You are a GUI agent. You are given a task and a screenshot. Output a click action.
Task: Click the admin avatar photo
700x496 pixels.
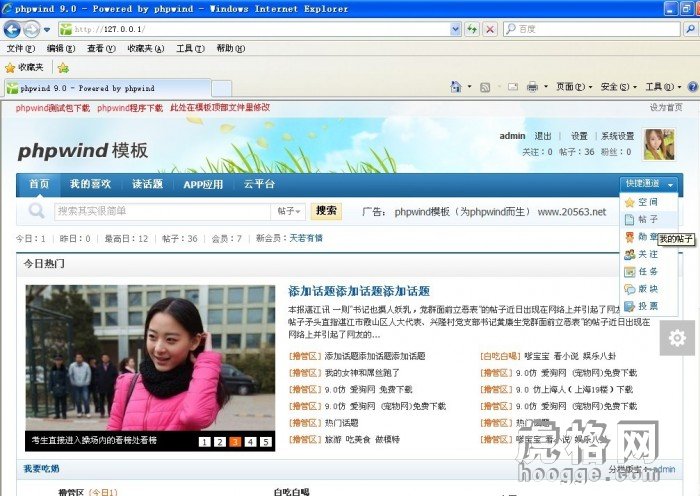click(x=659, y=144)
